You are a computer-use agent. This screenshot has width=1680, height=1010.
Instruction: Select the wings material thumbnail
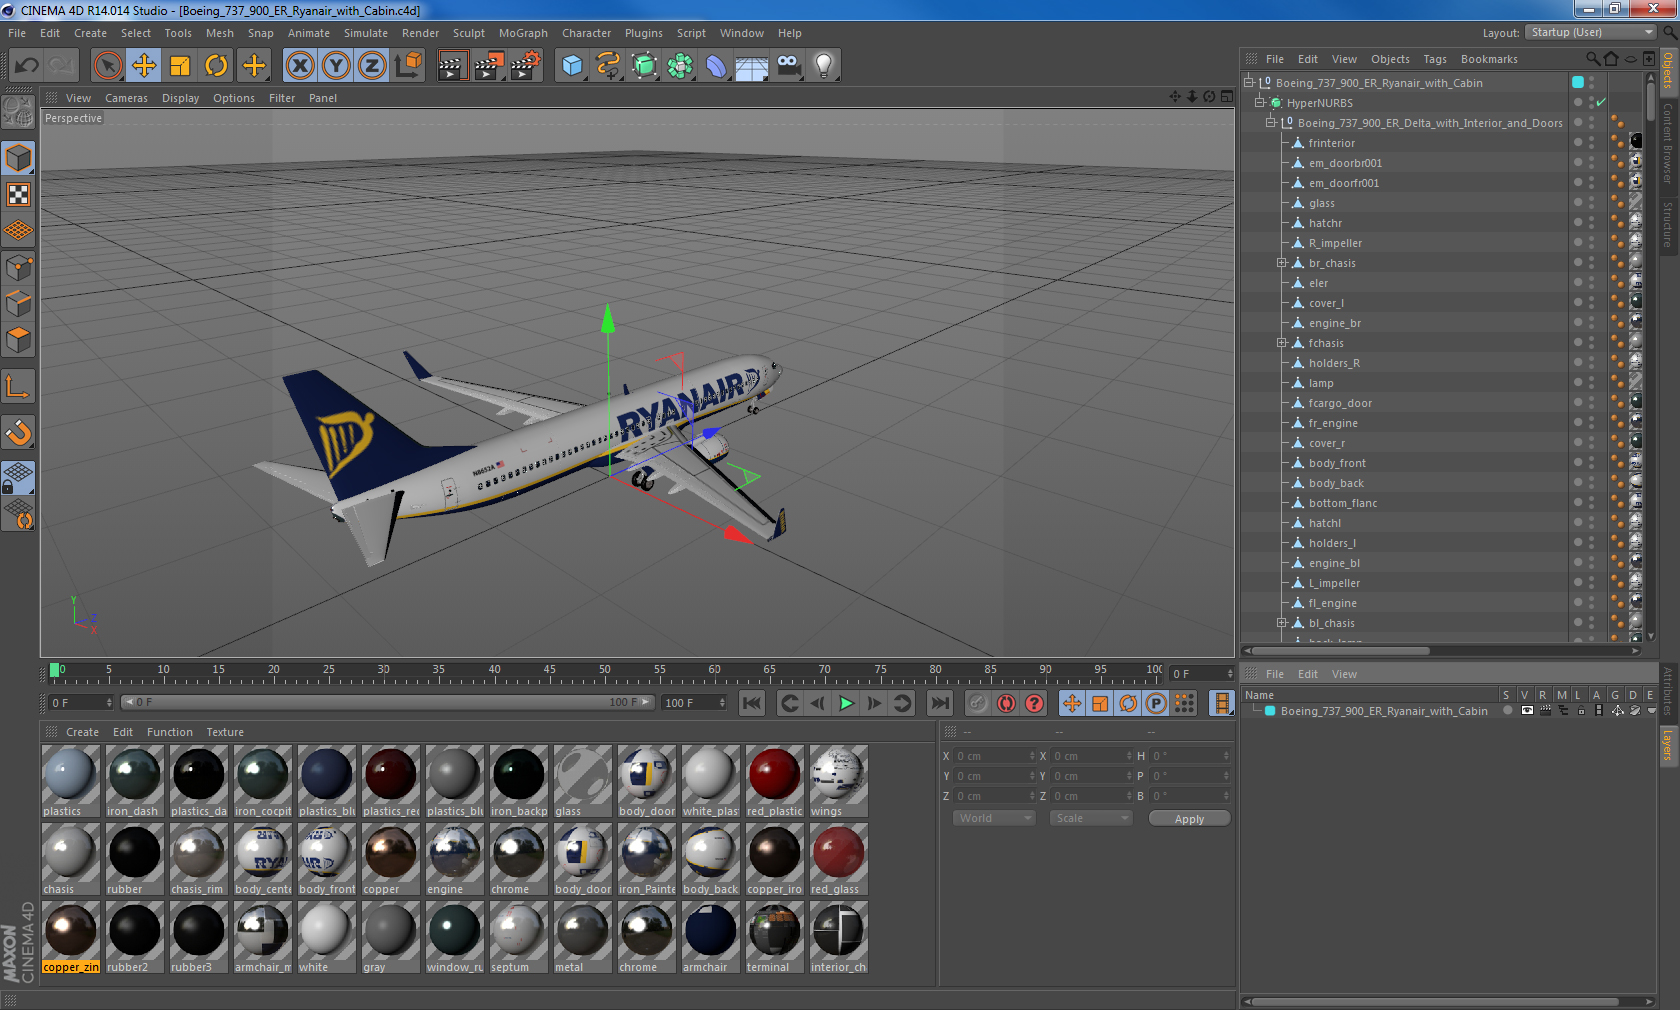point(838,781)
